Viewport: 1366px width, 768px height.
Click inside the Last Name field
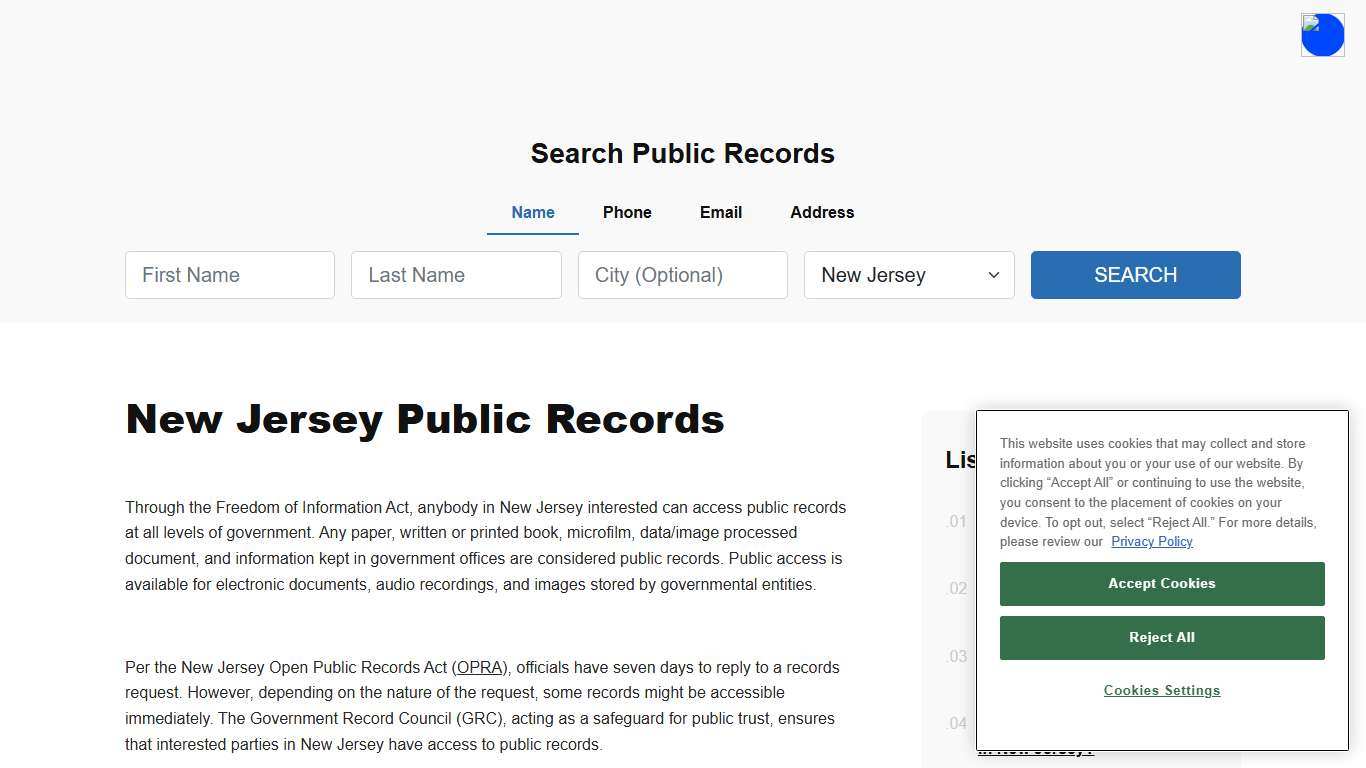point(456,275)
